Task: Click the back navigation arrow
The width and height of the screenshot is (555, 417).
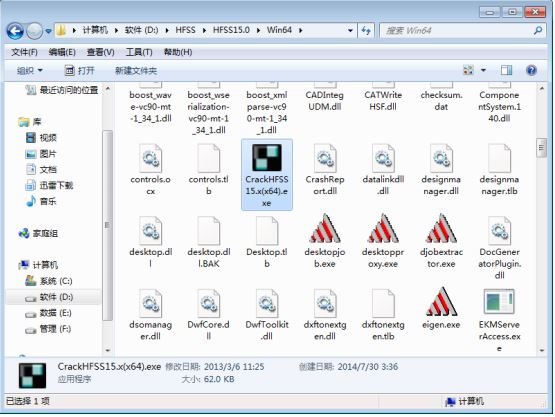Action: point(15,31)
